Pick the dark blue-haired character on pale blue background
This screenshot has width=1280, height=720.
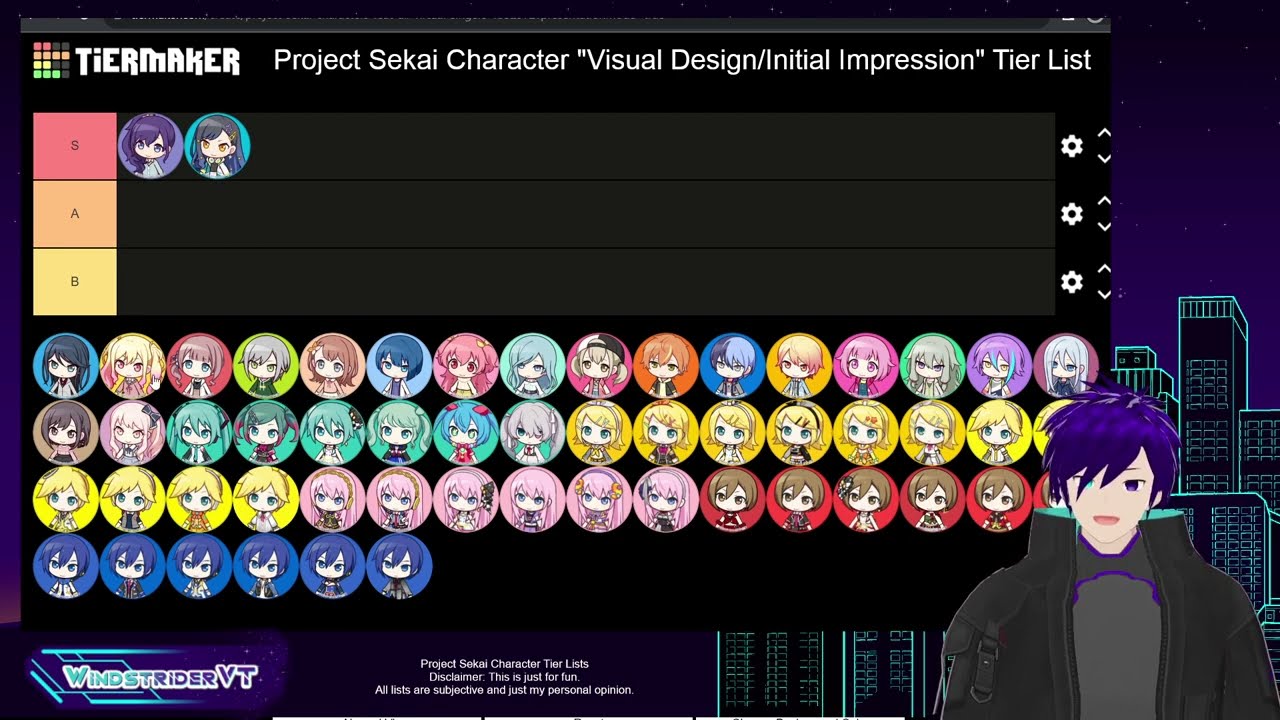[x=399, y=366]
